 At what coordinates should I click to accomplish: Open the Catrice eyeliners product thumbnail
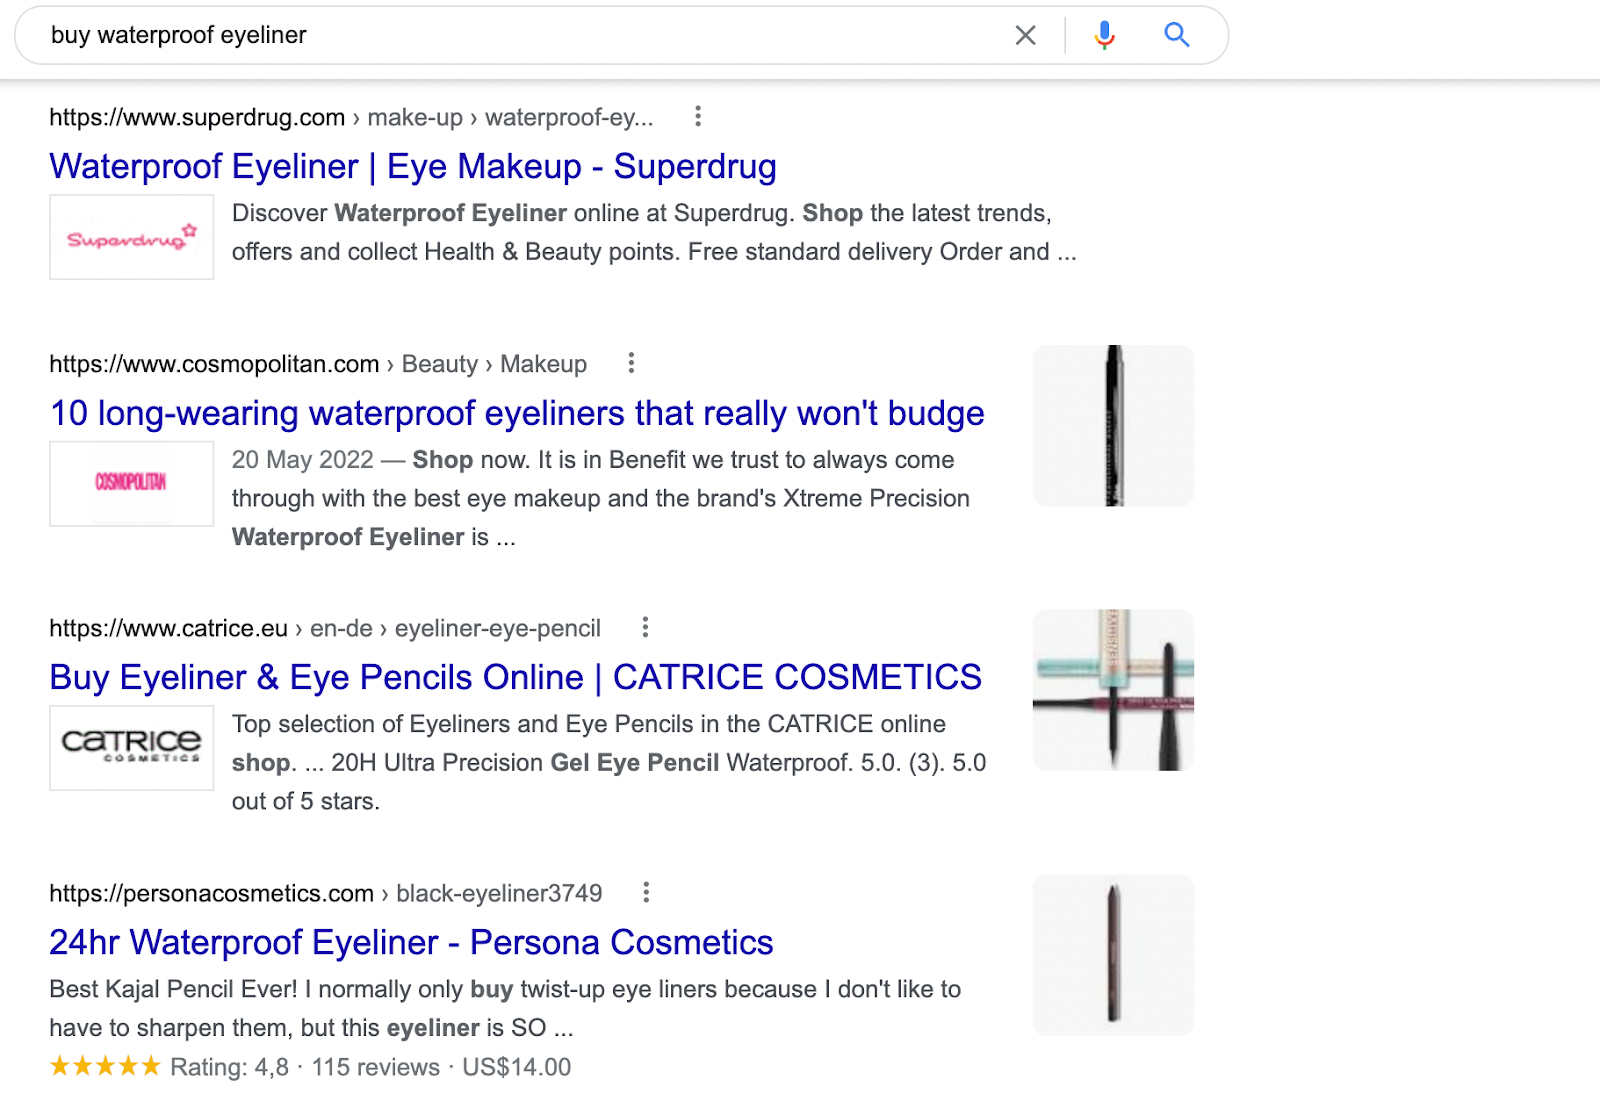click(1113, 690)
